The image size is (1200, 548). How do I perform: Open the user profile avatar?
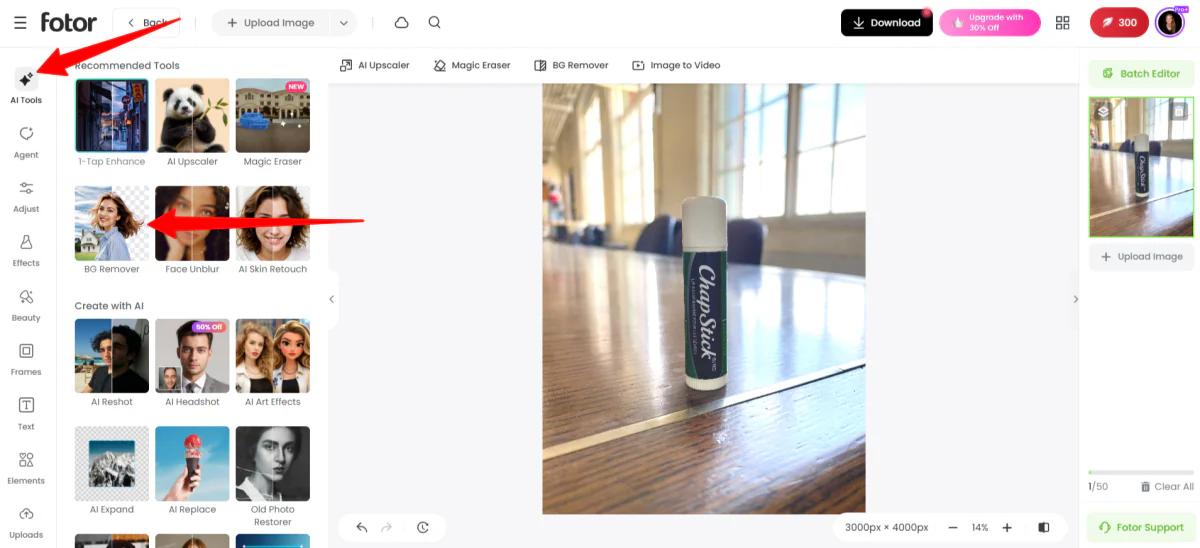[1169, 22]
